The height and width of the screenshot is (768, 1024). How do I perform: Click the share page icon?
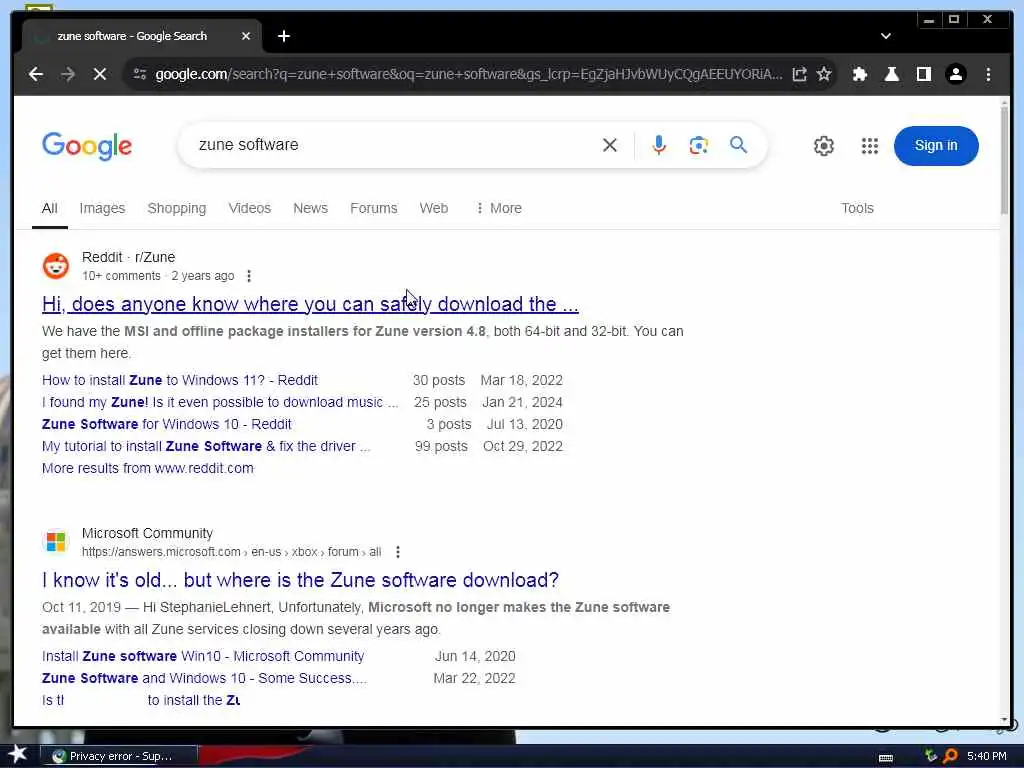(799, 74)
